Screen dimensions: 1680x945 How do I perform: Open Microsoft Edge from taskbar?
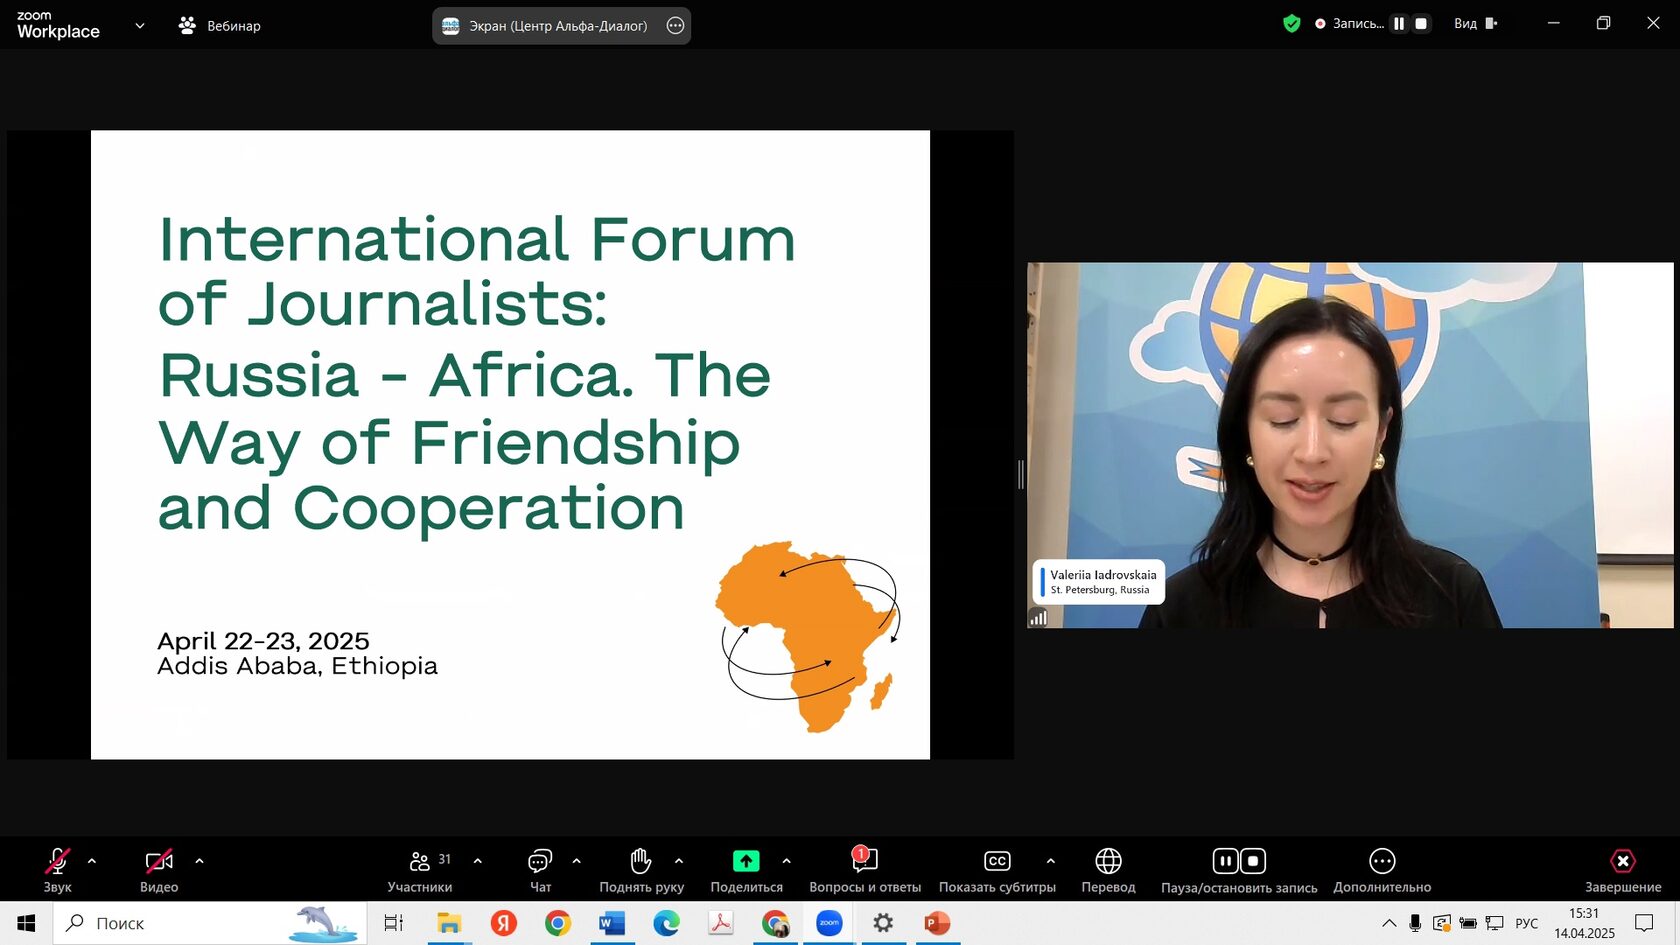coord(666,923)
